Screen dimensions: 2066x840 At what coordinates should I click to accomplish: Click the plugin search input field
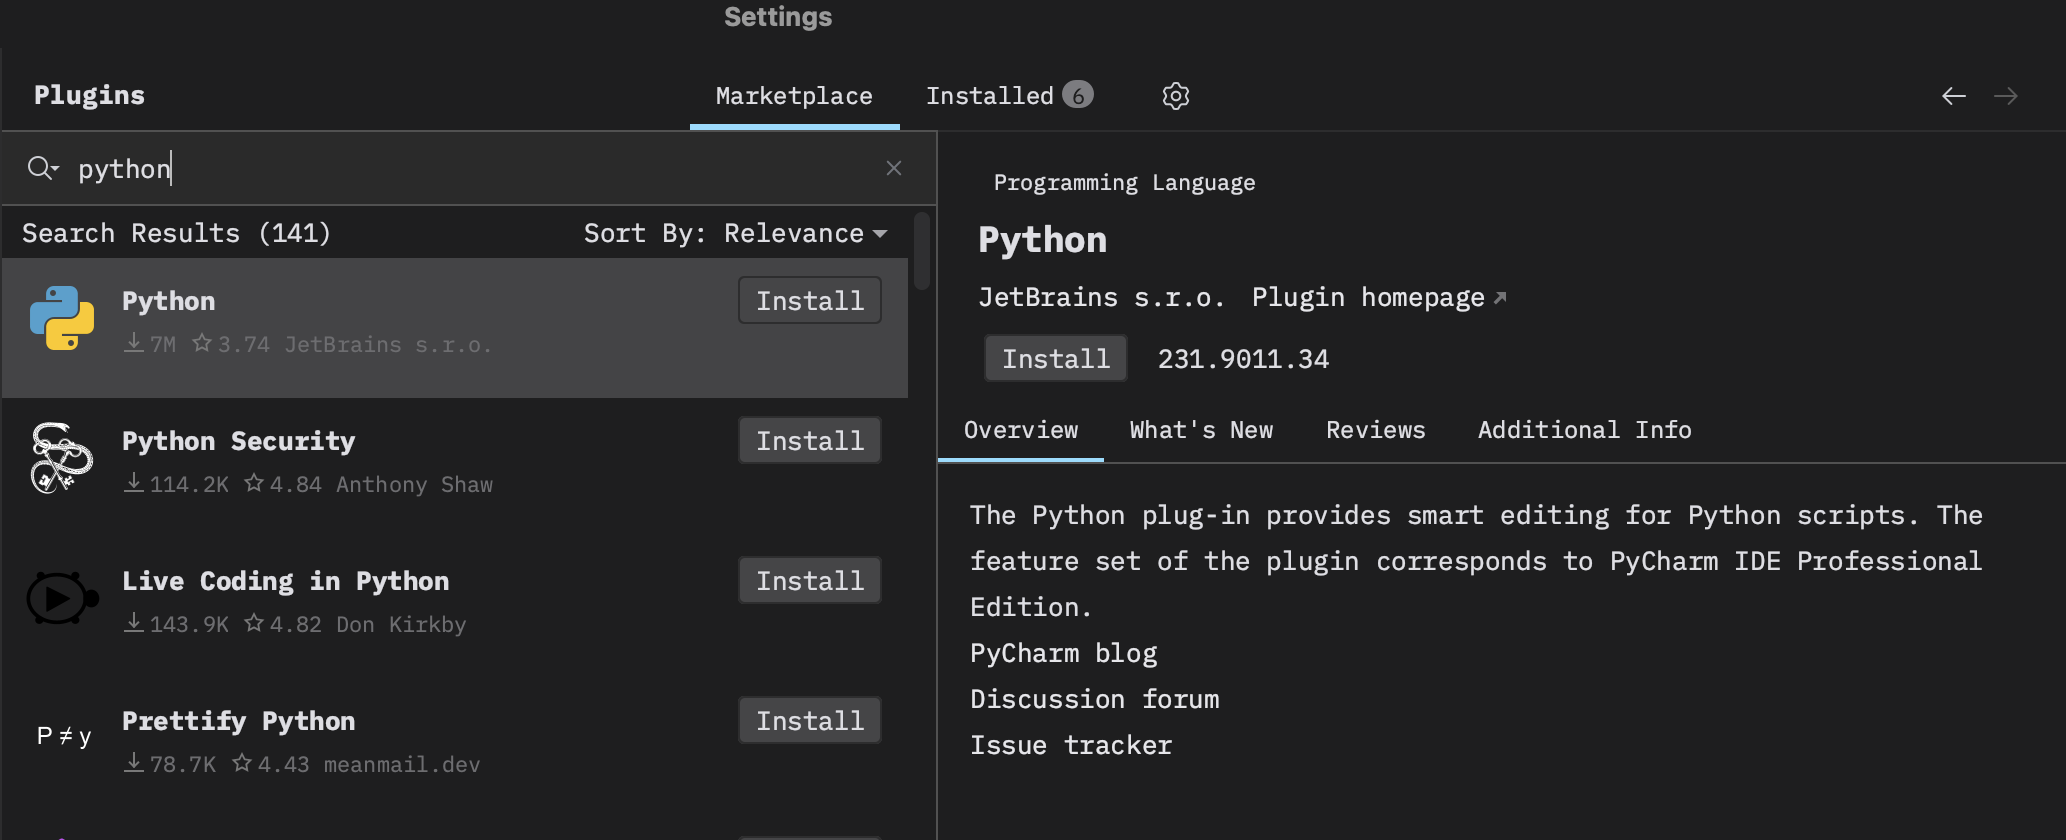(470, 168)
